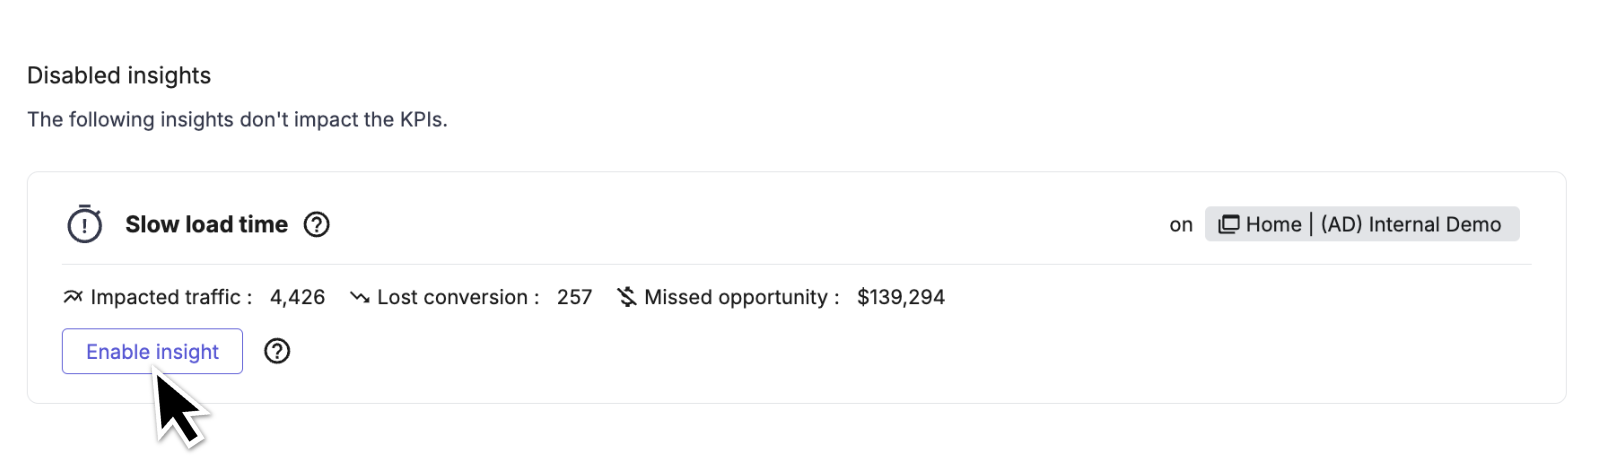Image resolution: width=1602 pixels, height=476 pixels.
Task: Click the KPIs description sentence
Action: (237, 119)
